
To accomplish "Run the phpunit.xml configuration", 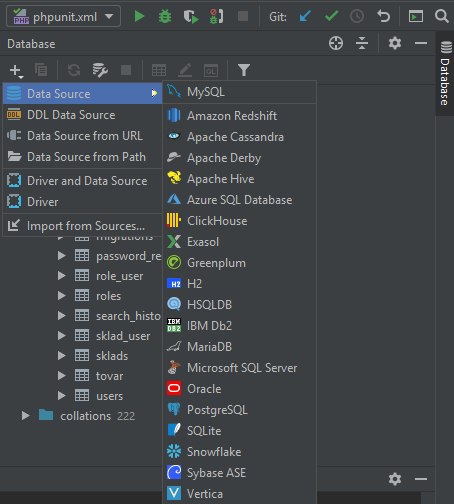I will [x=139, y=16].
